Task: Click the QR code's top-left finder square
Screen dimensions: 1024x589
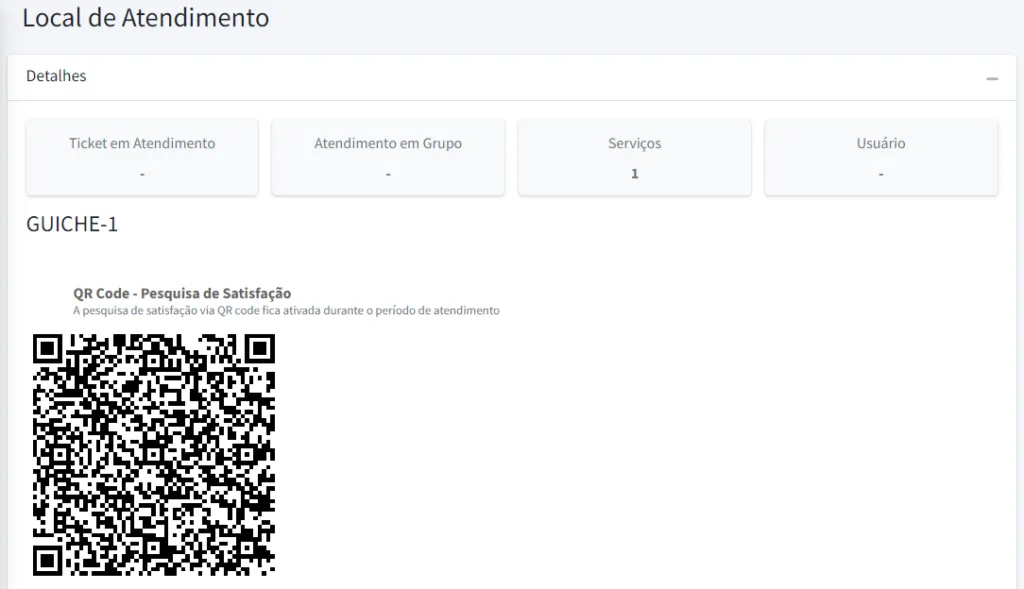Action: click(x=48, y=349)
